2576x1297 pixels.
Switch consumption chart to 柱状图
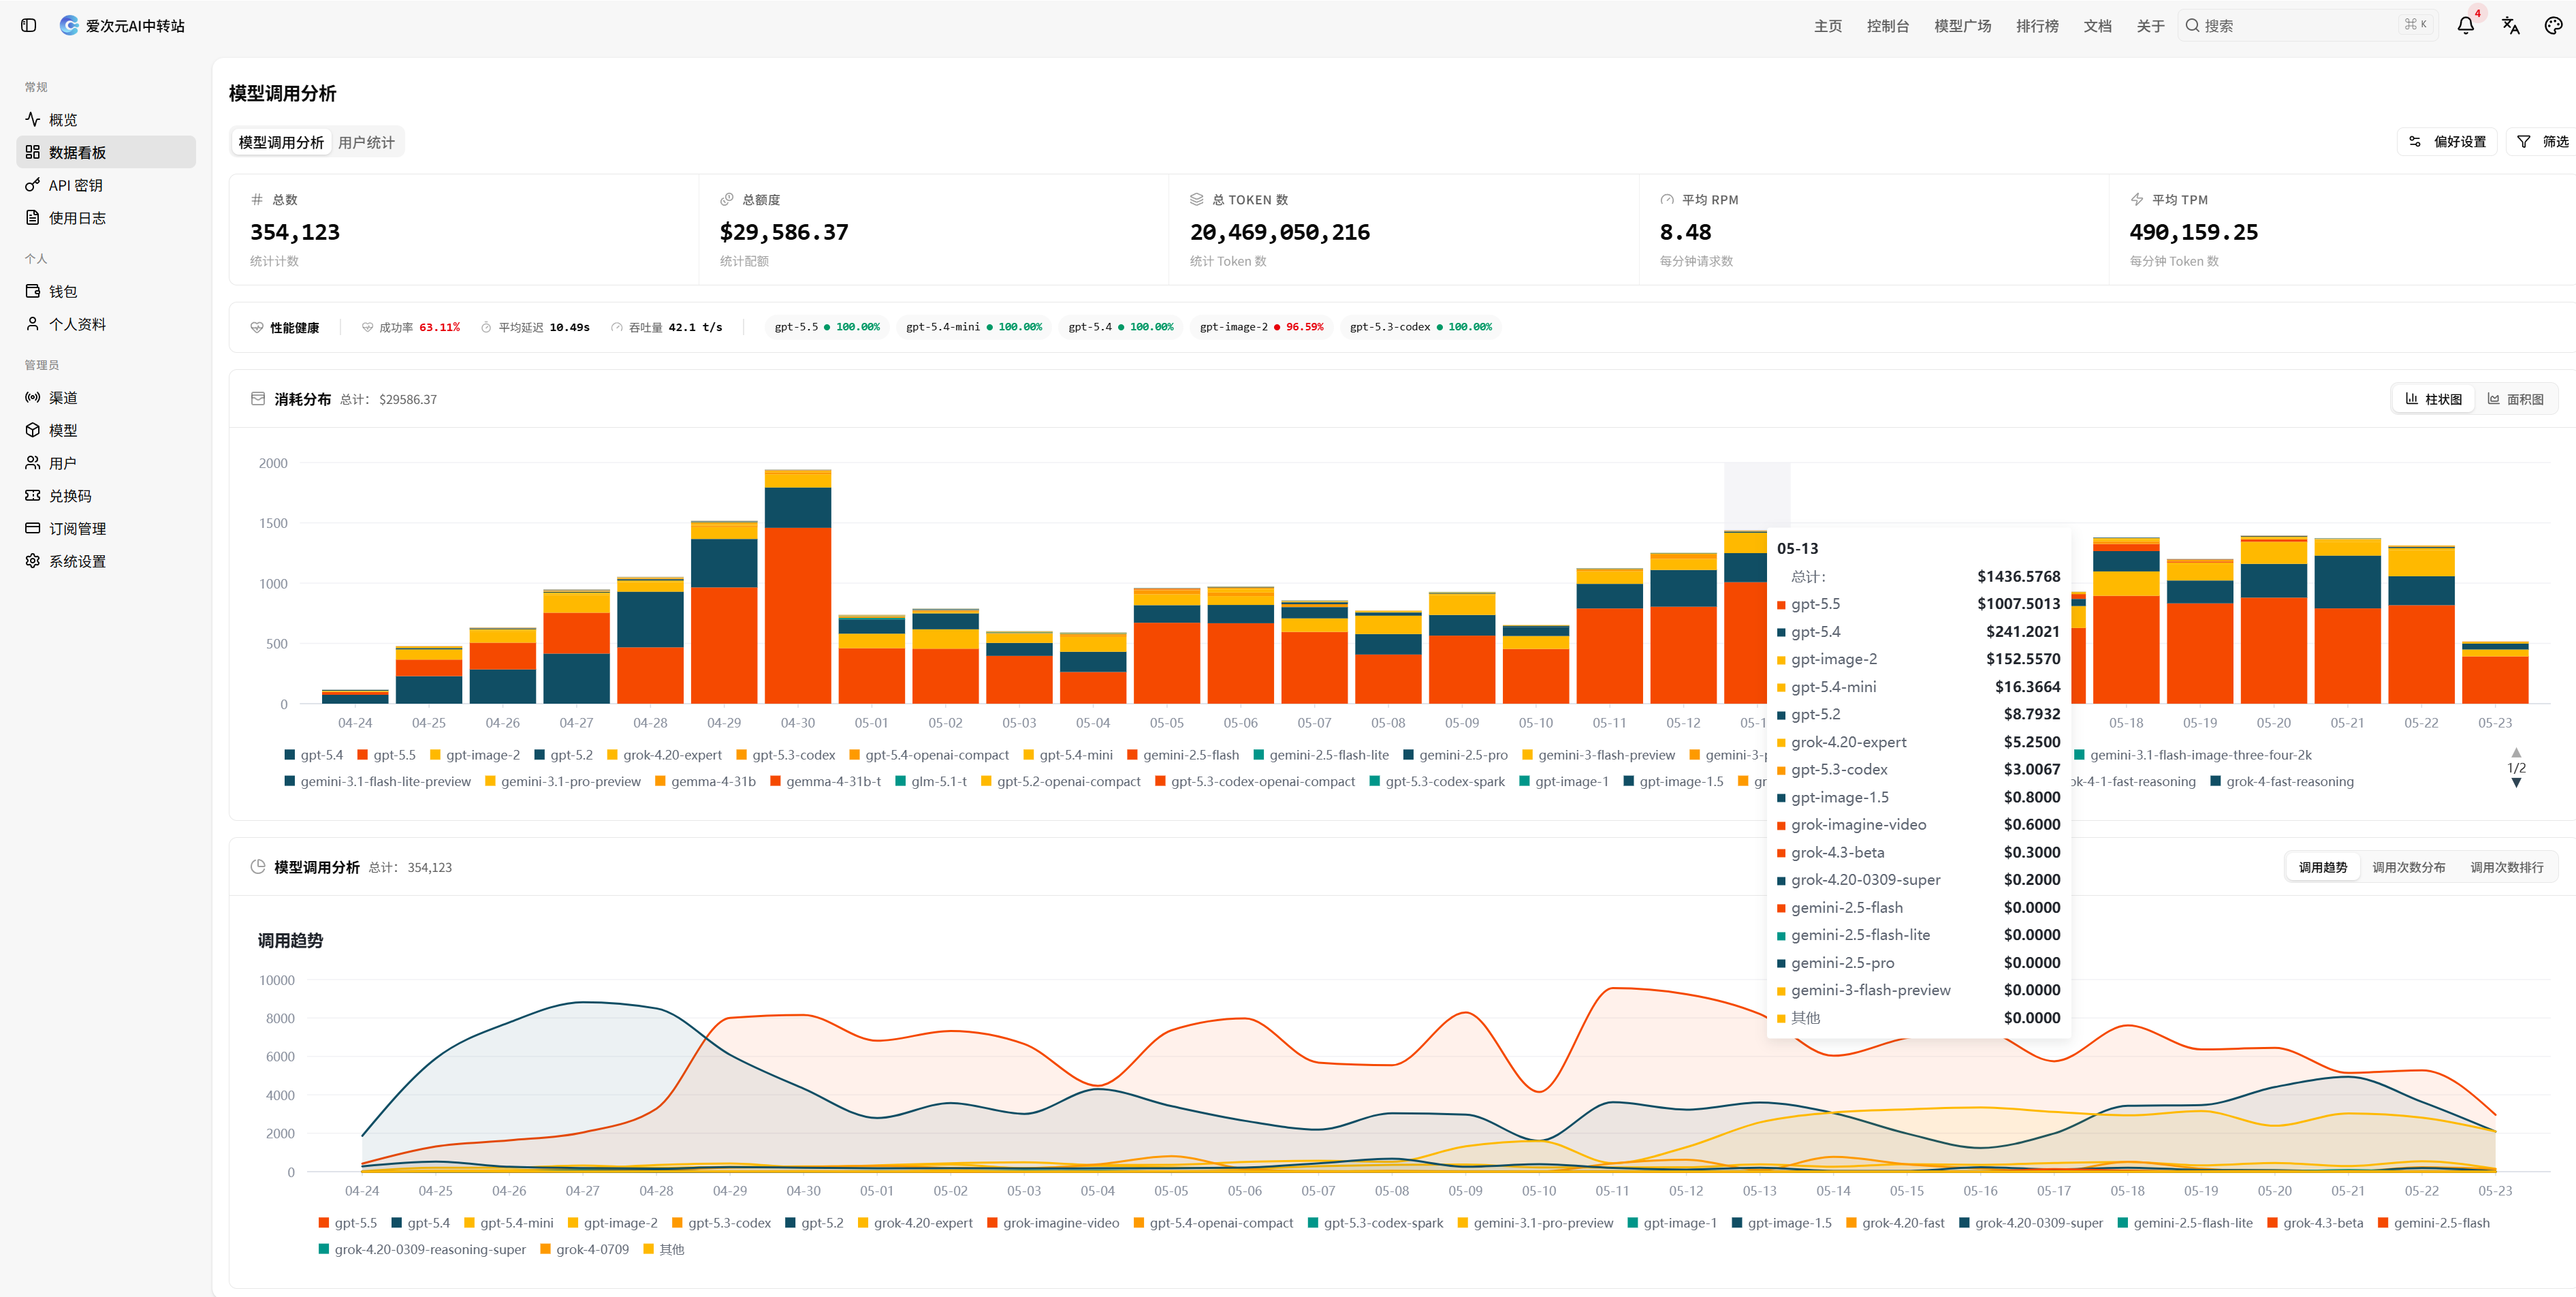click(2434, 399)
